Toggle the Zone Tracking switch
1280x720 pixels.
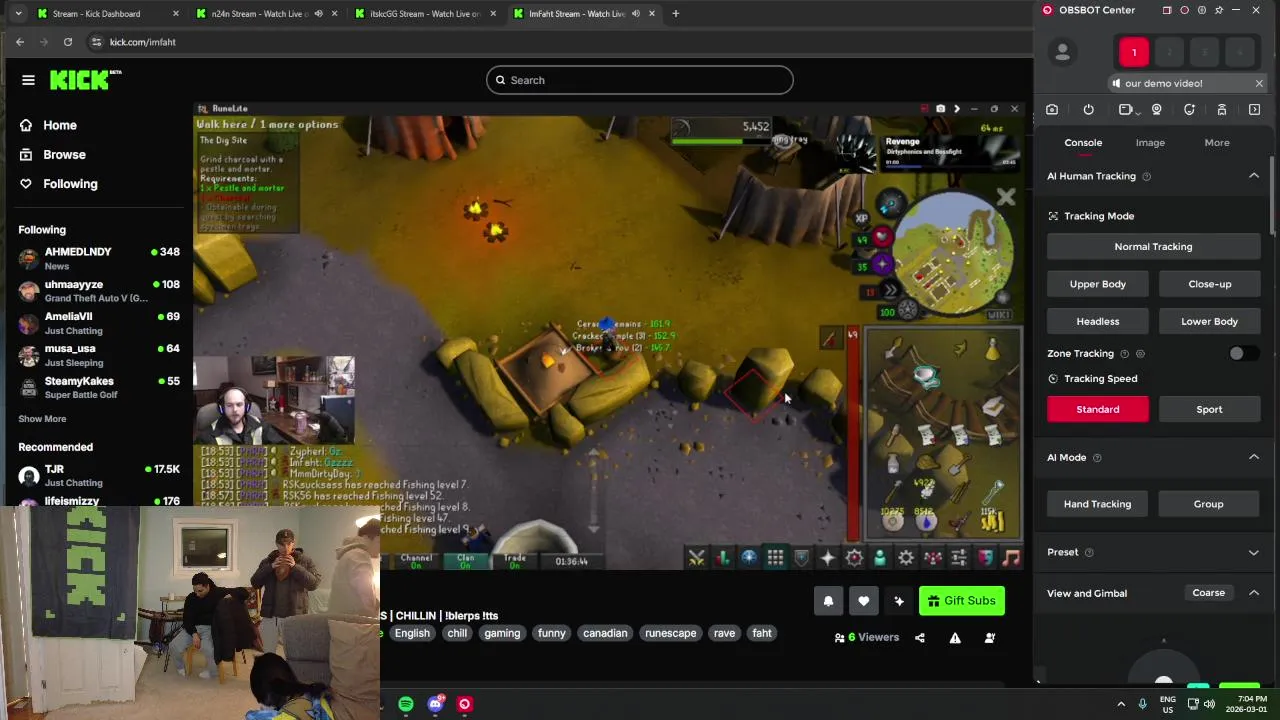1243,353
